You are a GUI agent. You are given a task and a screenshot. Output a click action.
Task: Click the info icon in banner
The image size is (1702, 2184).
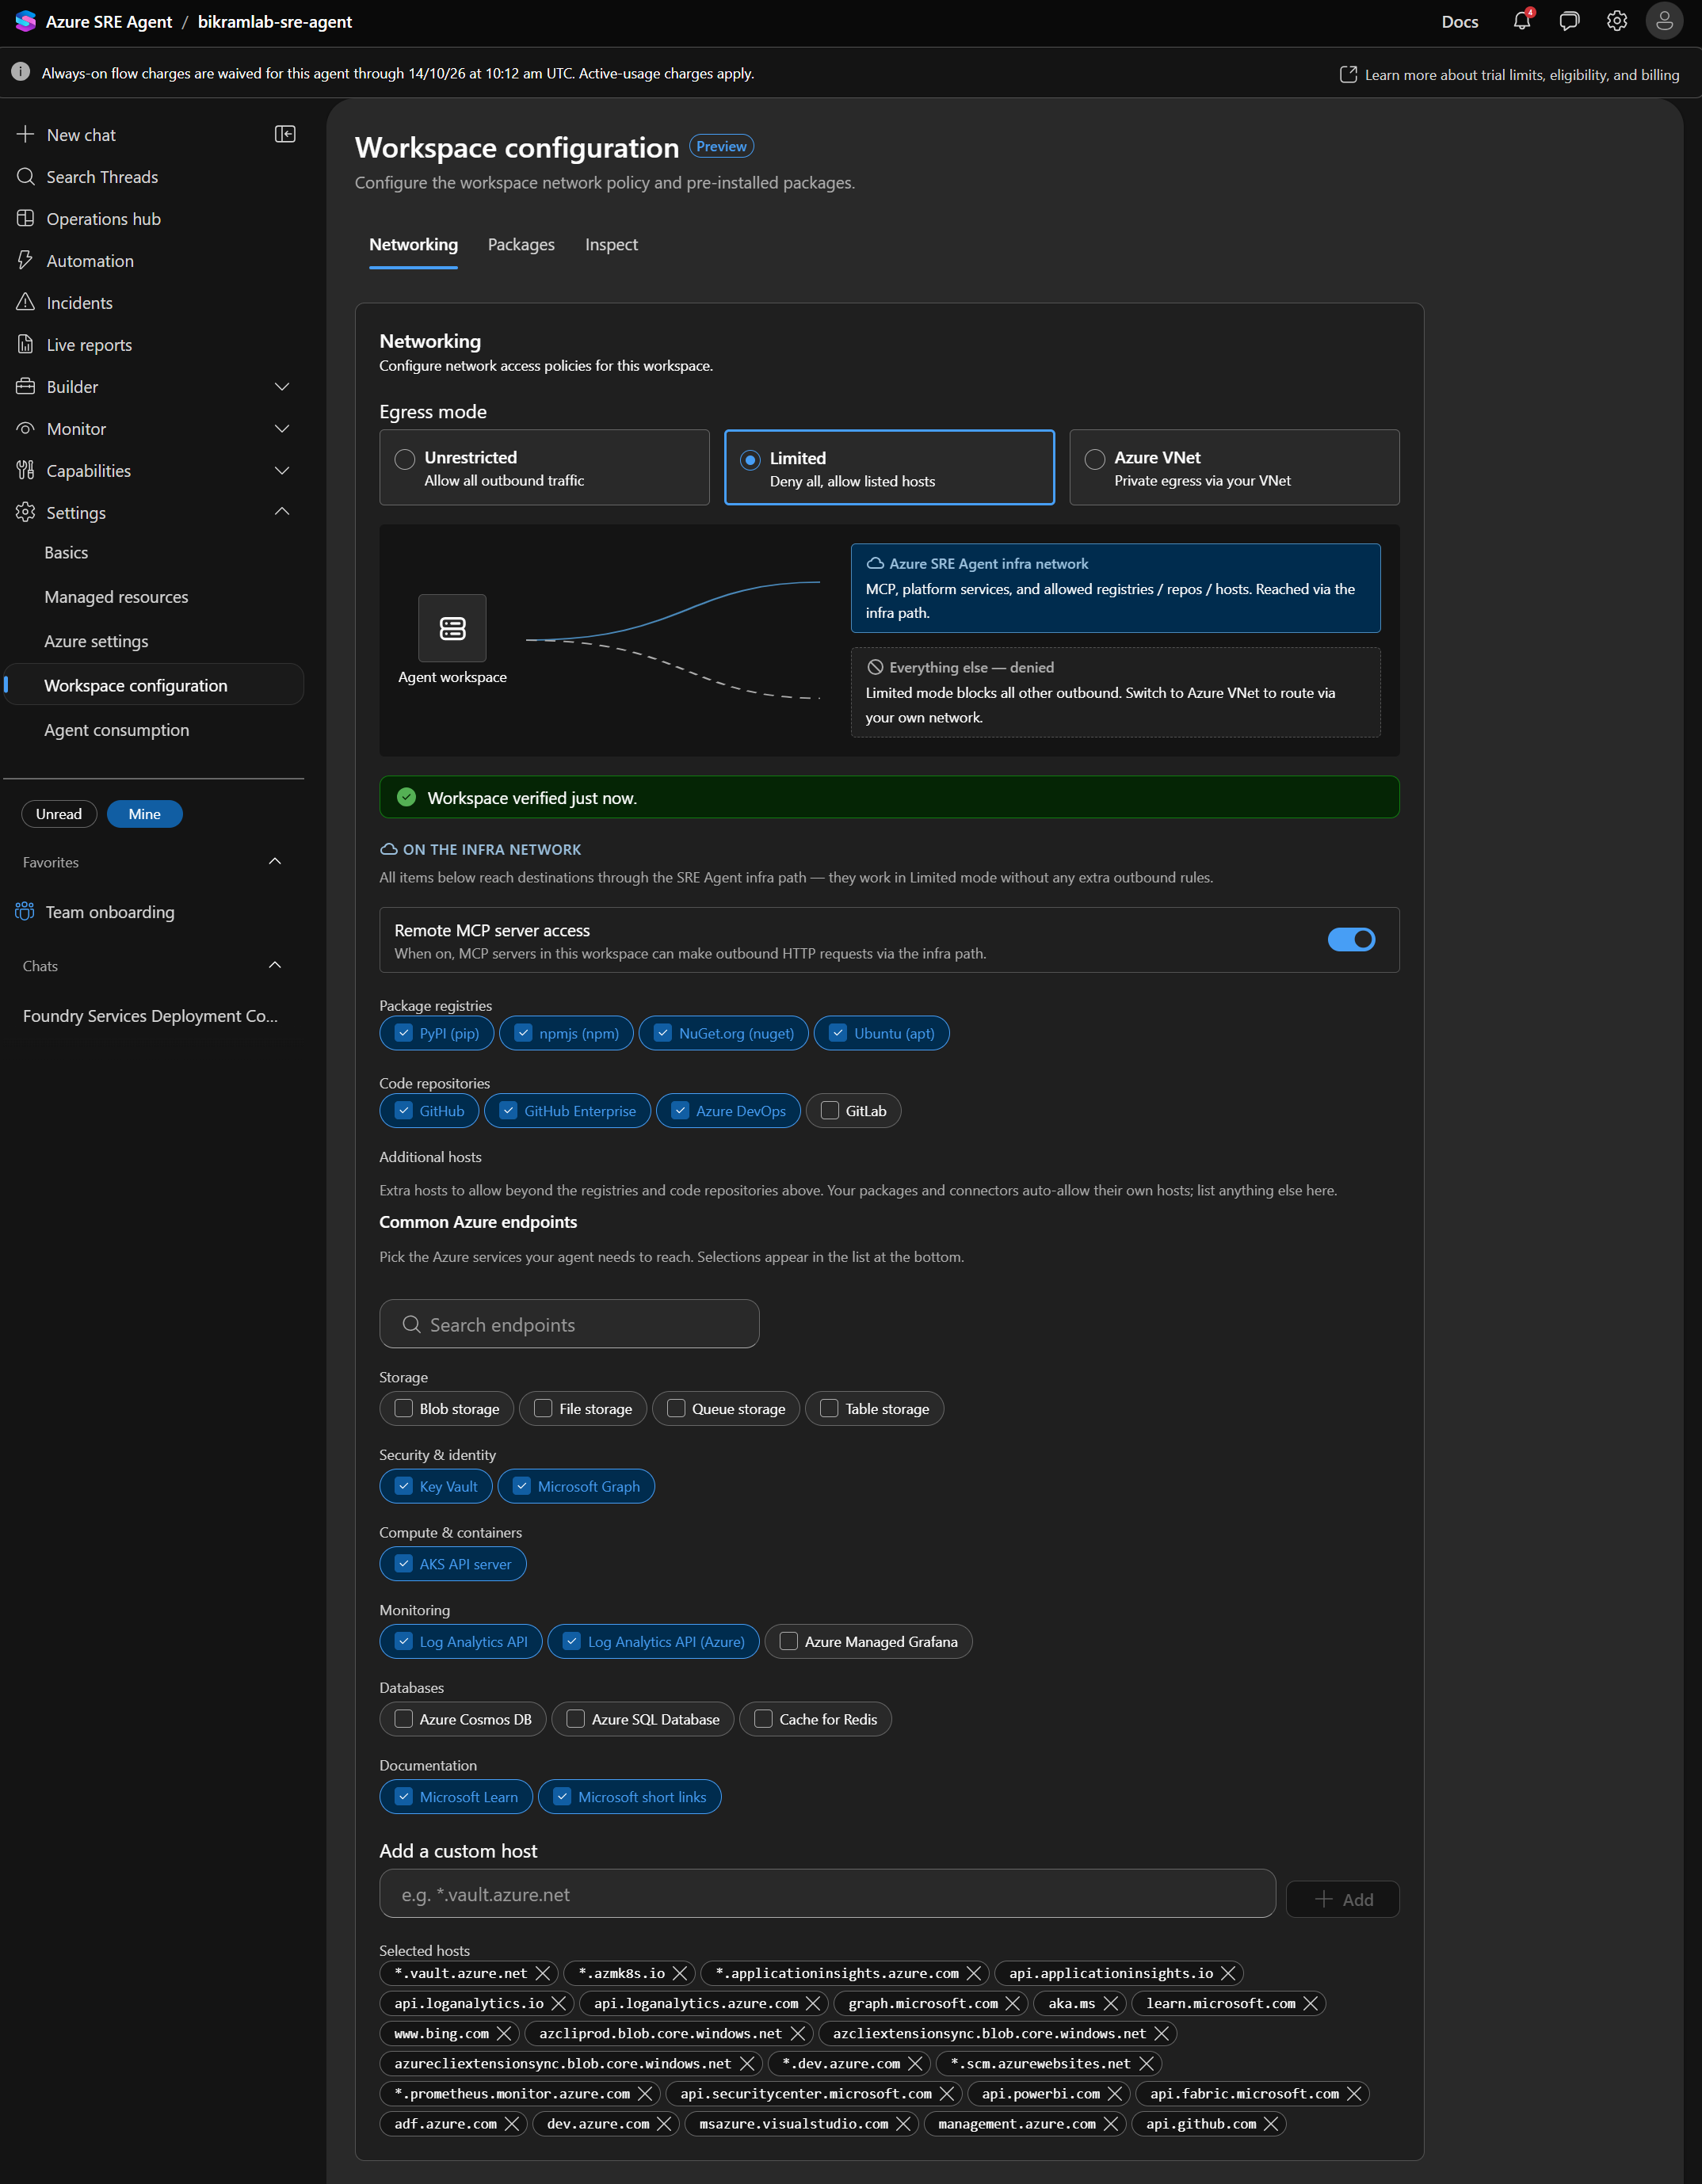(x=20, y=72)
